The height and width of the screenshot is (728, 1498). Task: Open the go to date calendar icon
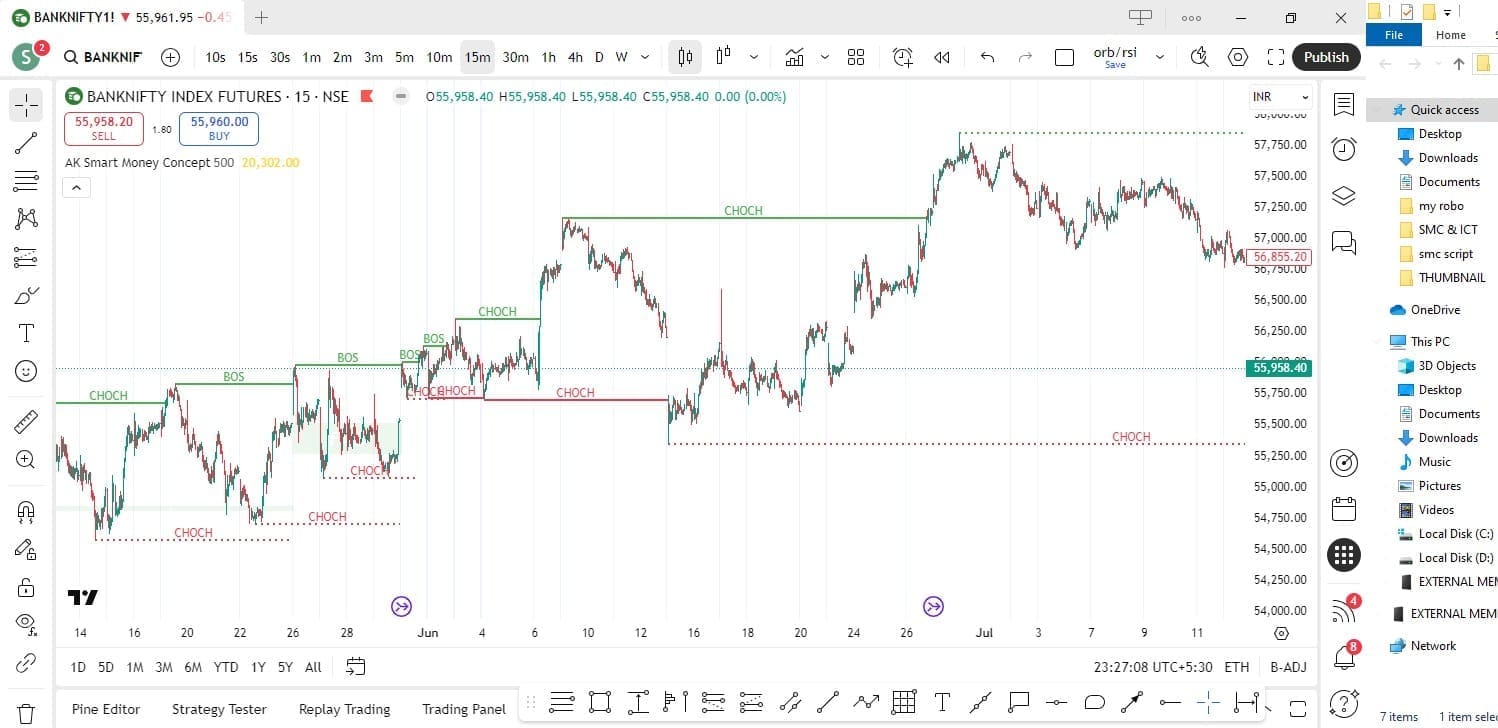pyautogui.click(x=355, y=667)
